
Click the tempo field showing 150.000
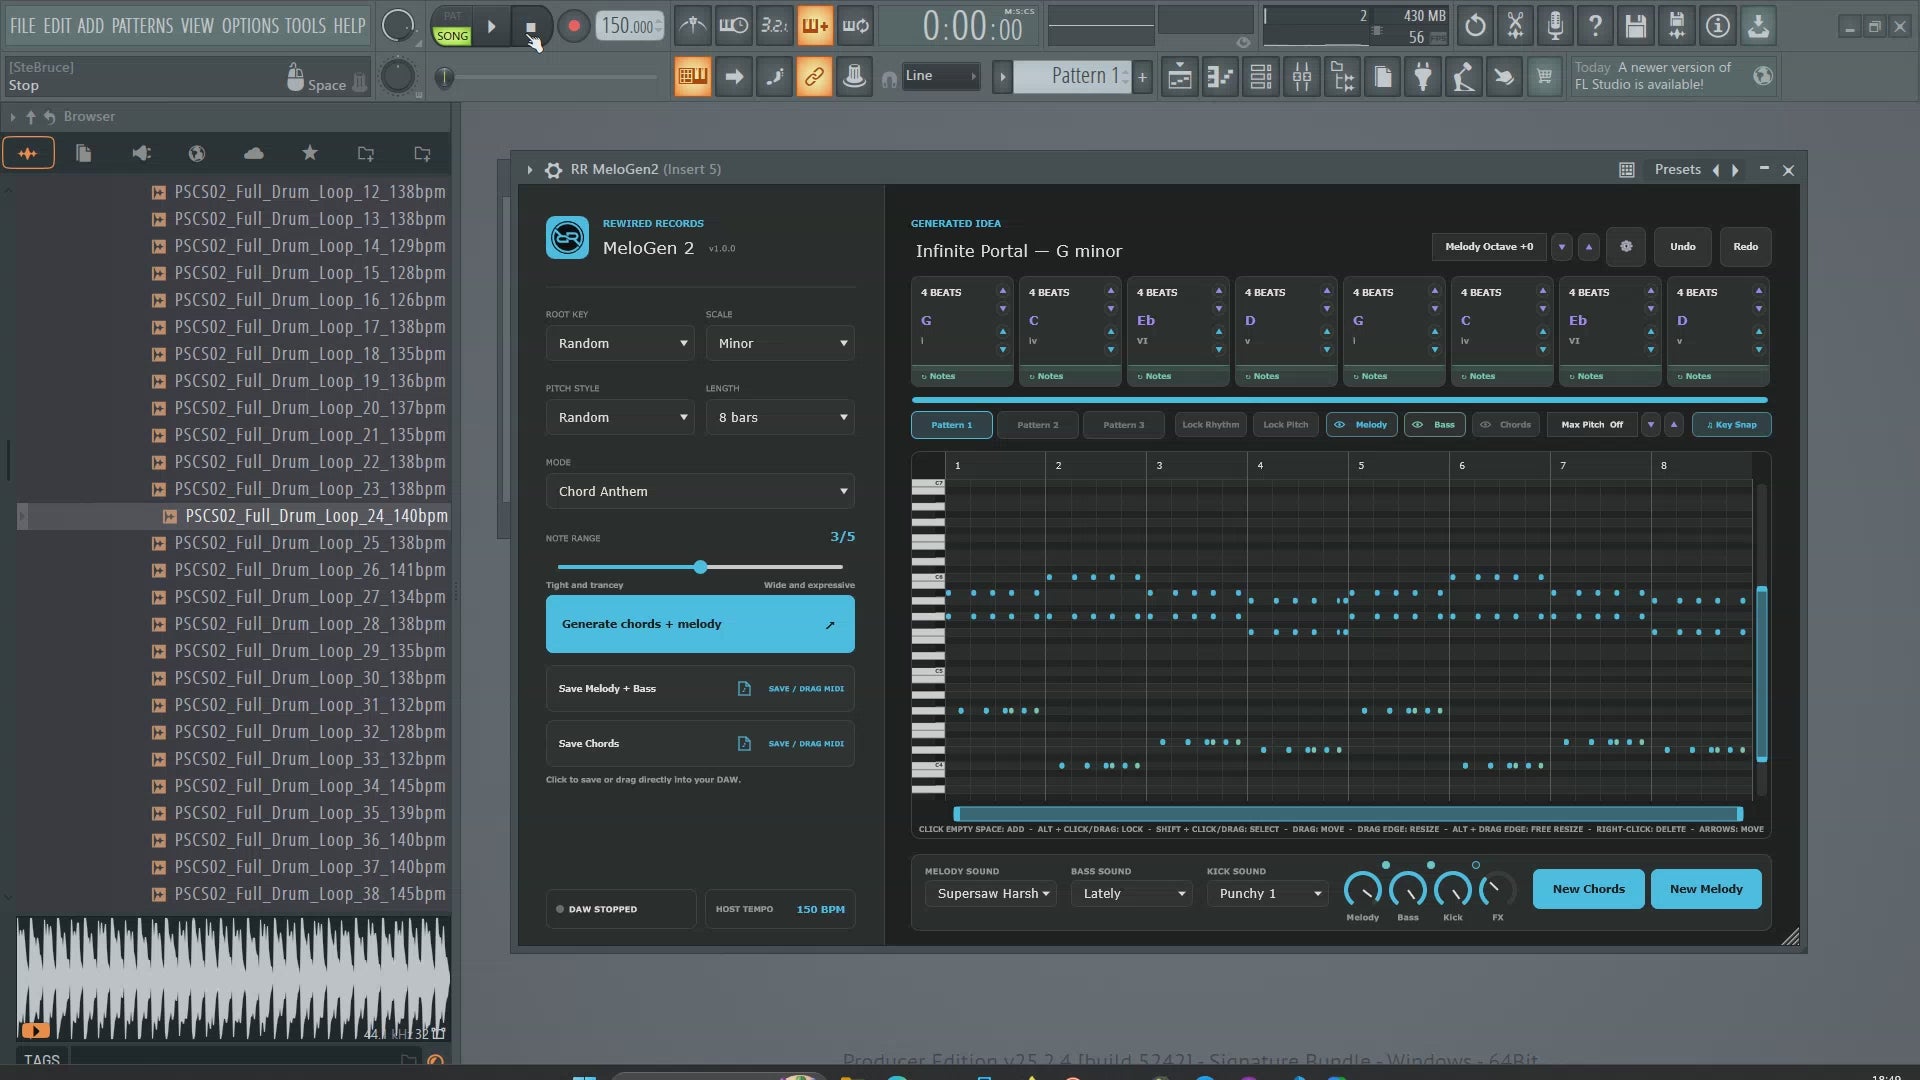coord(629,26)
